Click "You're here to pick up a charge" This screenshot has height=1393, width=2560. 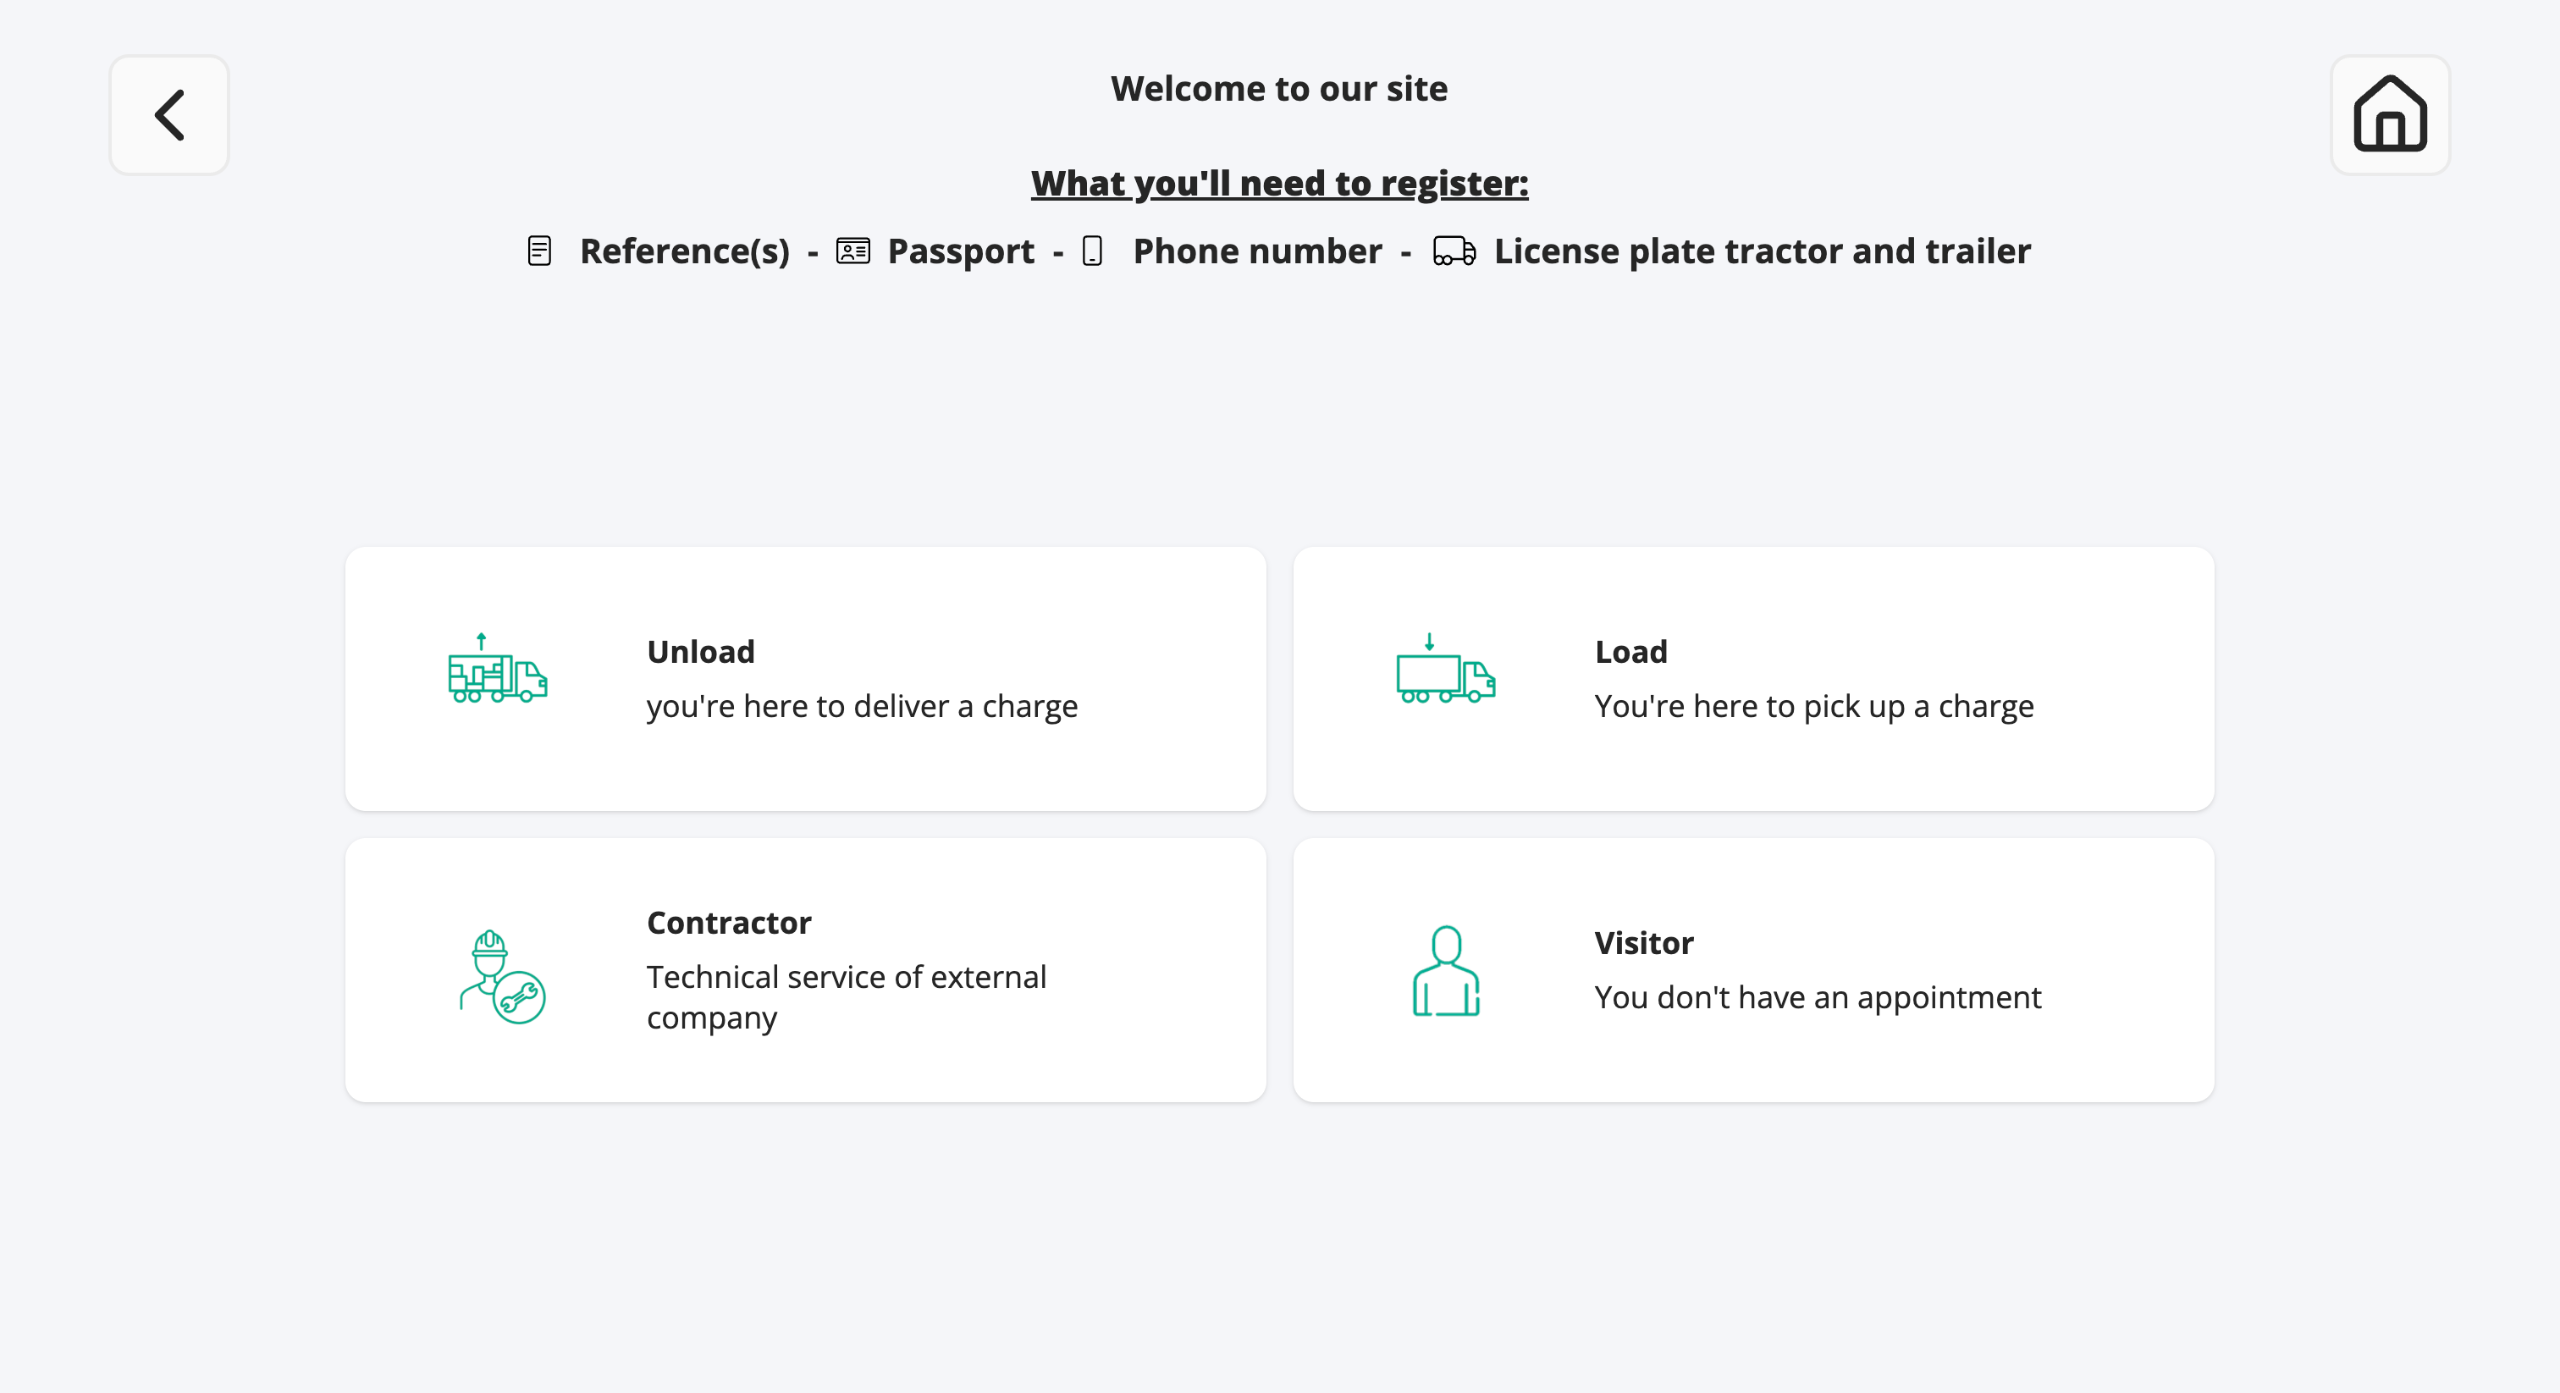point(1814,707)
